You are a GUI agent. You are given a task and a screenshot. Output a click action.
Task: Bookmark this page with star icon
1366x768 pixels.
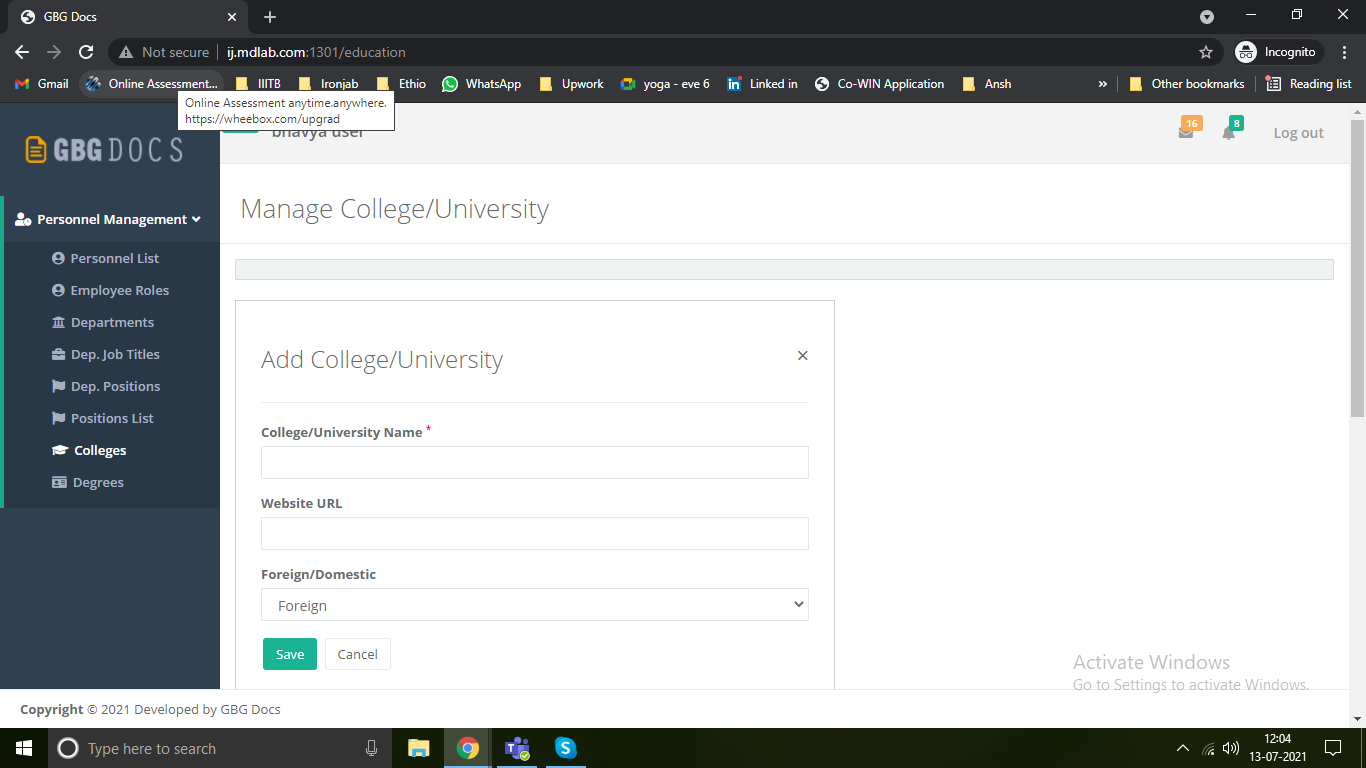1206,52
